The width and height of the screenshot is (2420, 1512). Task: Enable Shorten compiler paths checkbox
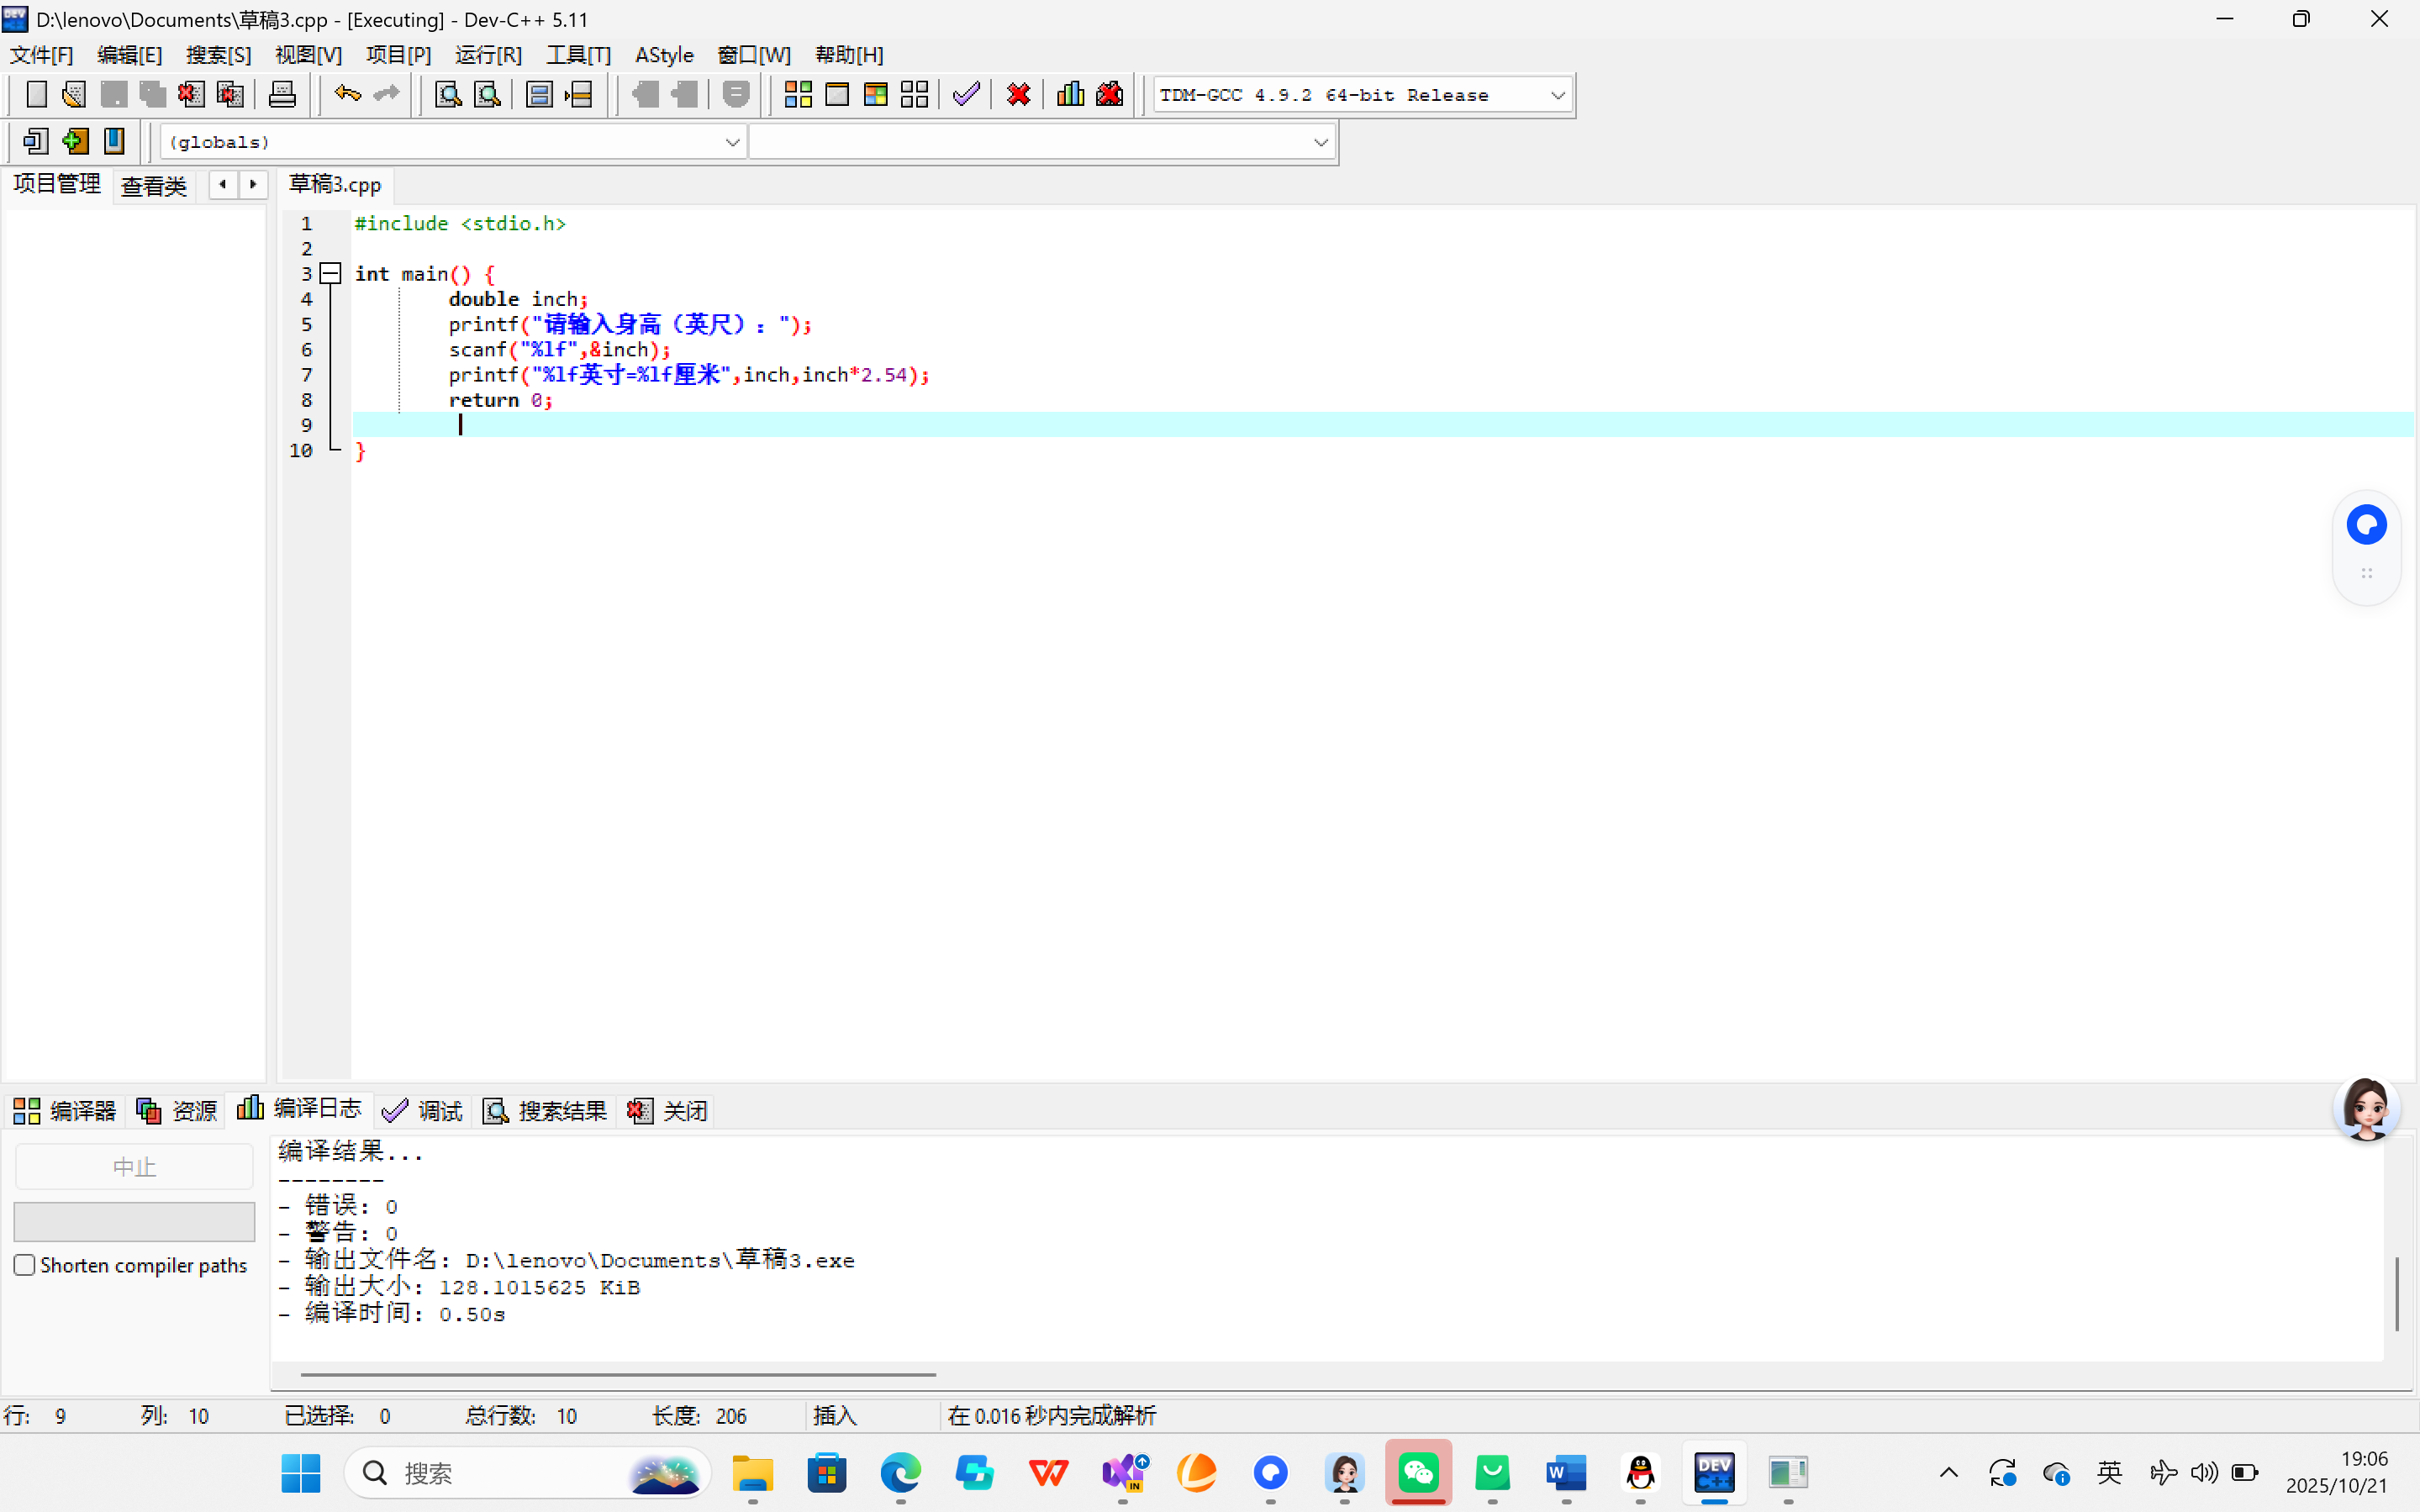pyautogui.click(x=25, y=1265)
